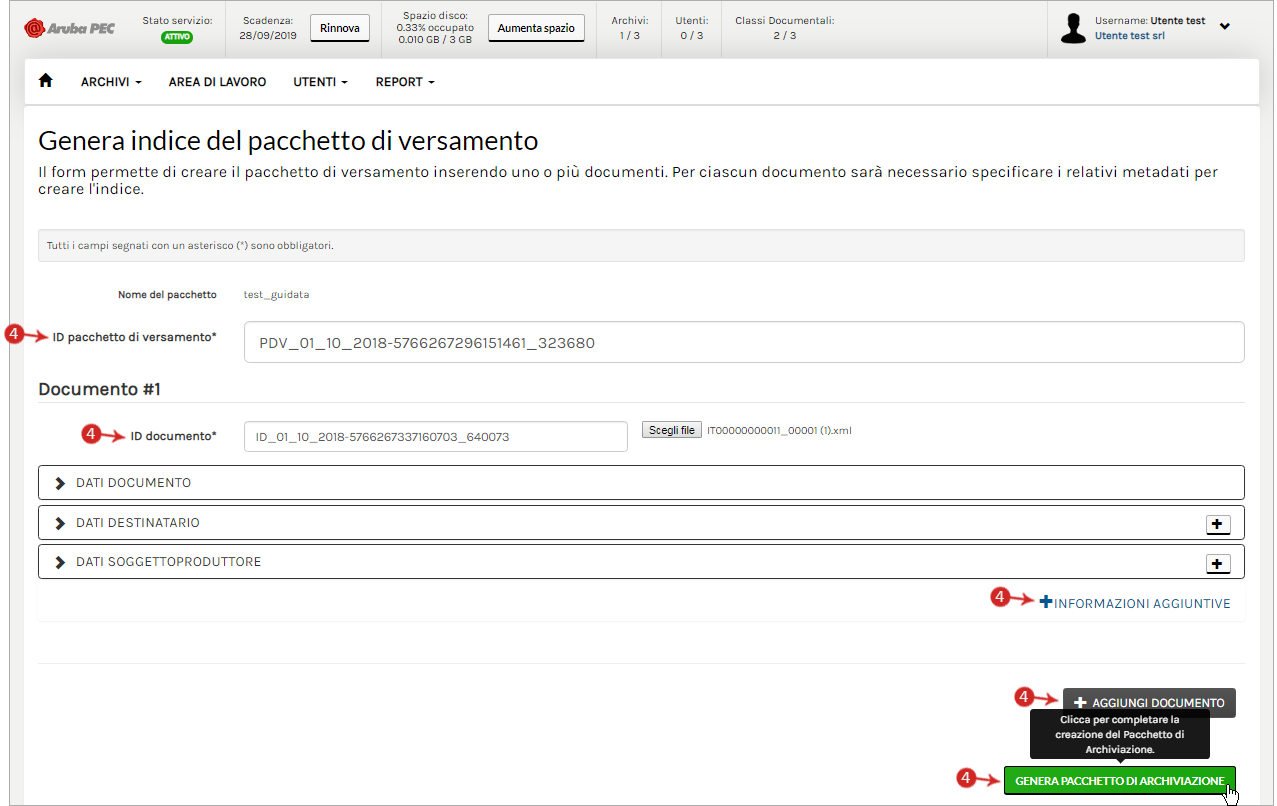Focus the ID pacchetto di versamento field
Screen dimensions: 1277x806
pos(744,342)
